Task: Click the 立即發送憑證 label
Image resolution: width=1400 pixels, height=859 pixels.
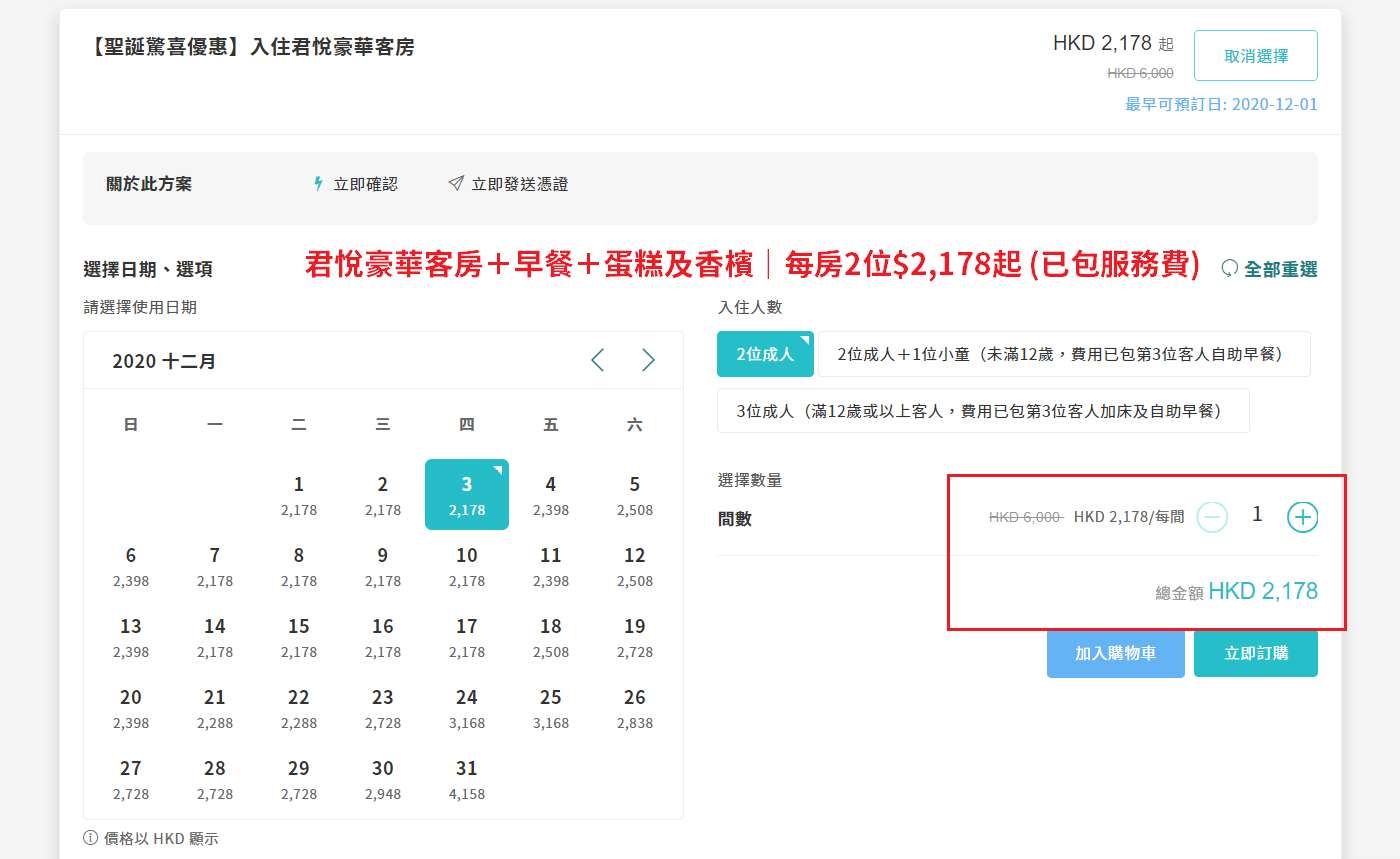Action: coord(520,184)
